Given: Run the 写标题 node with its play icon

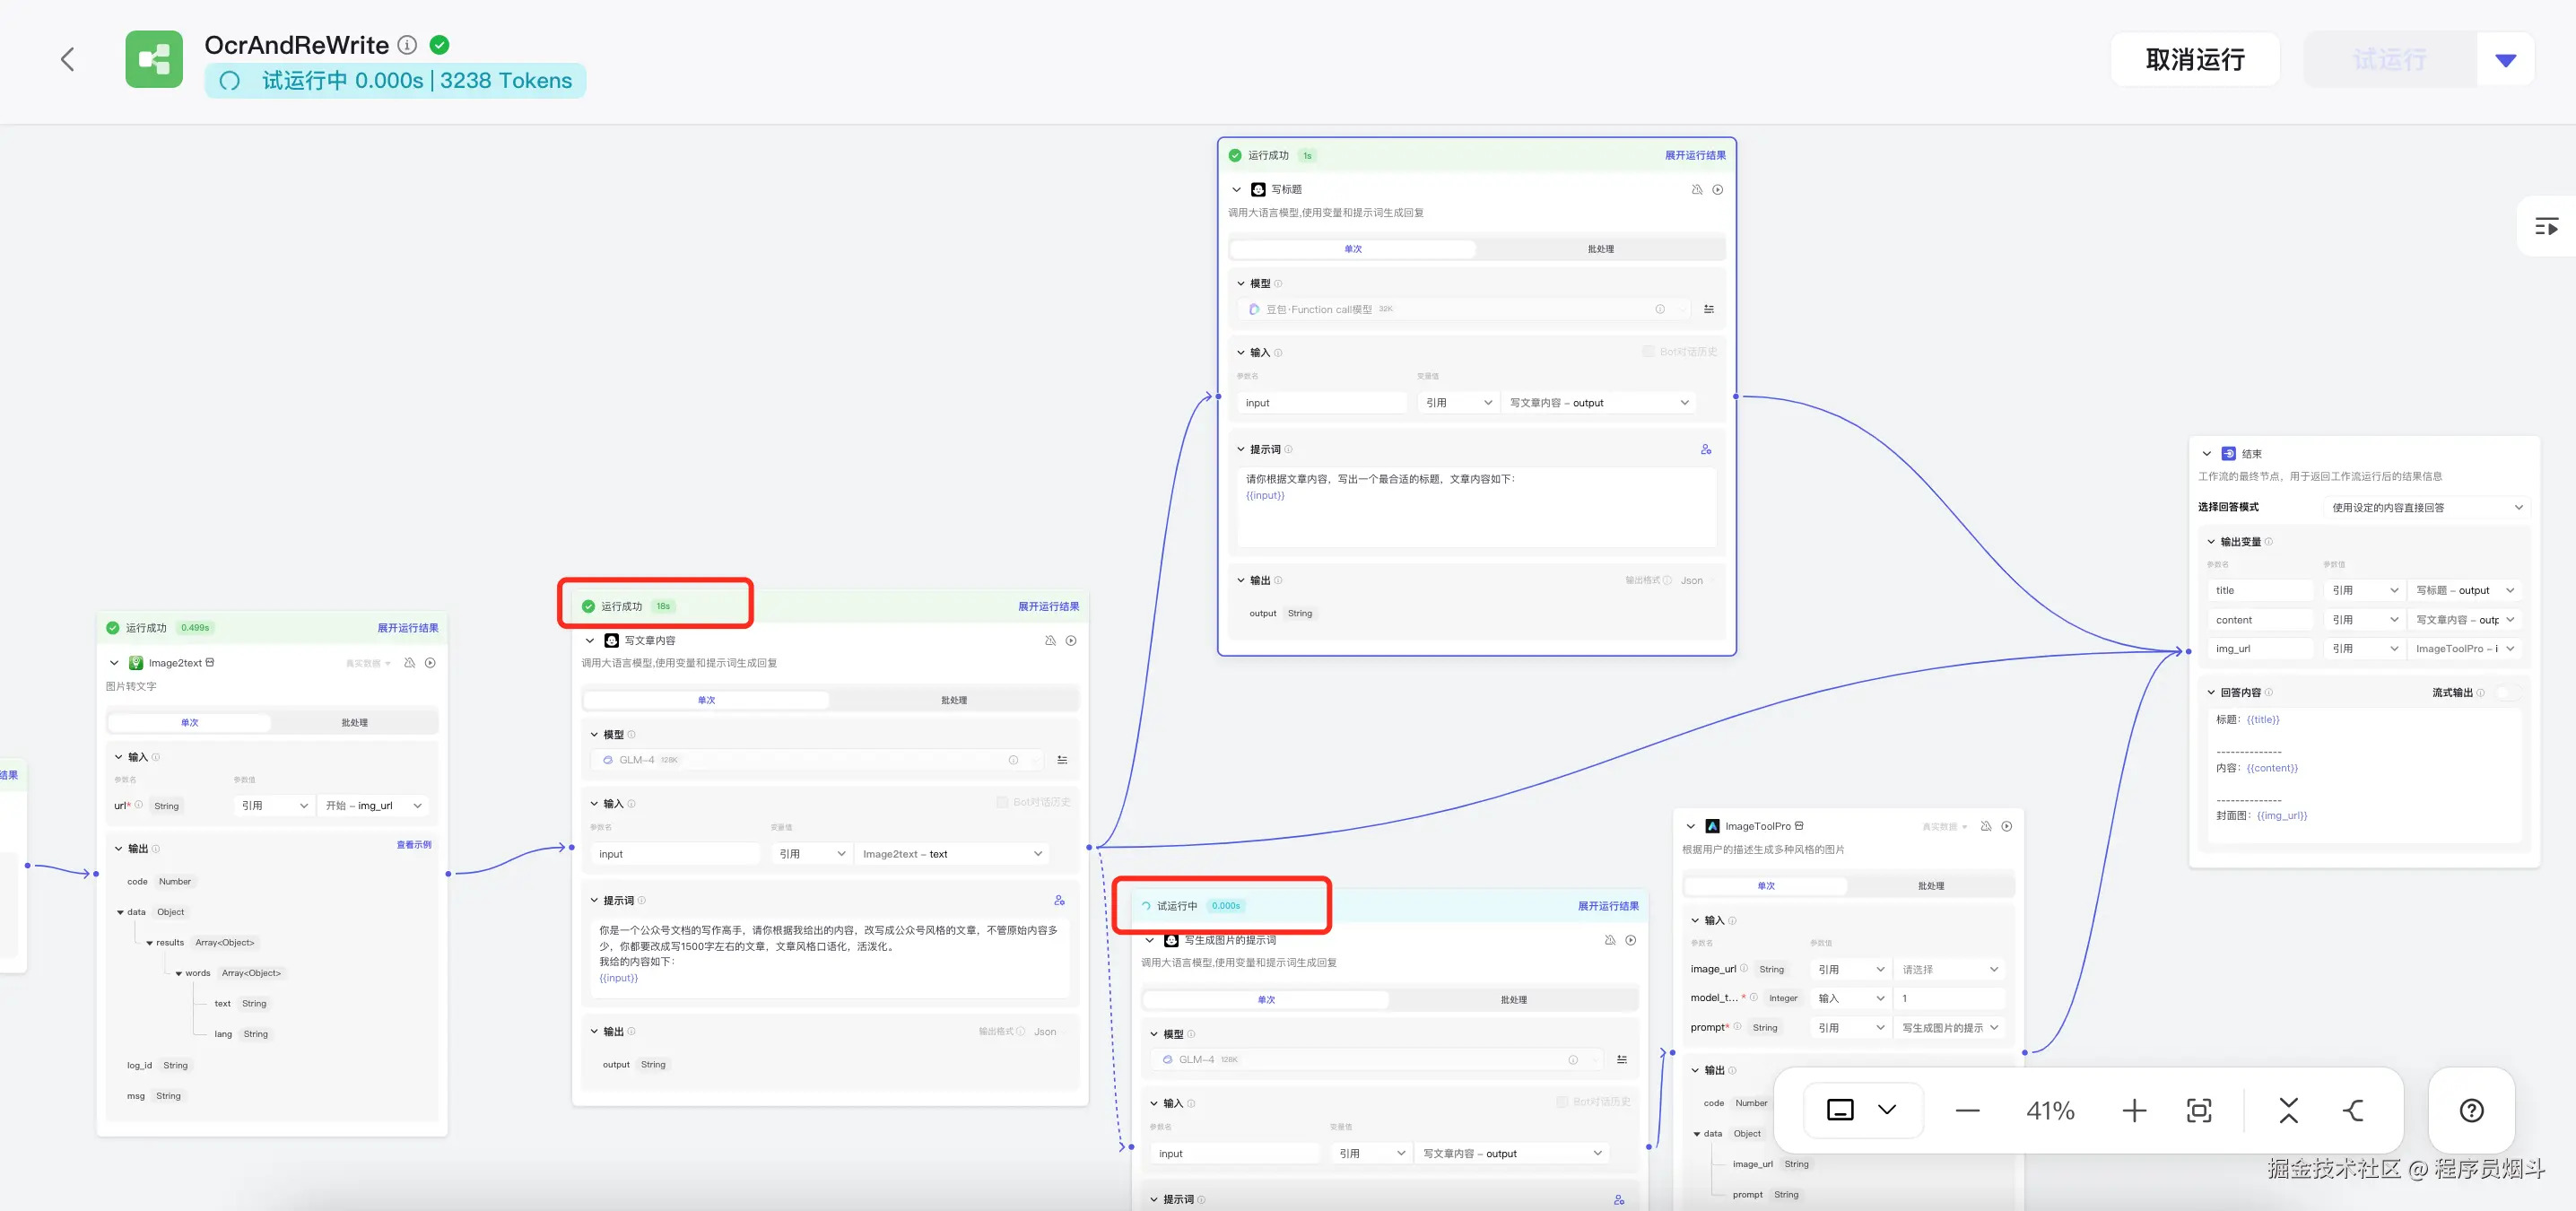Looking at the screenshot, I should [x=1717, y=190].
